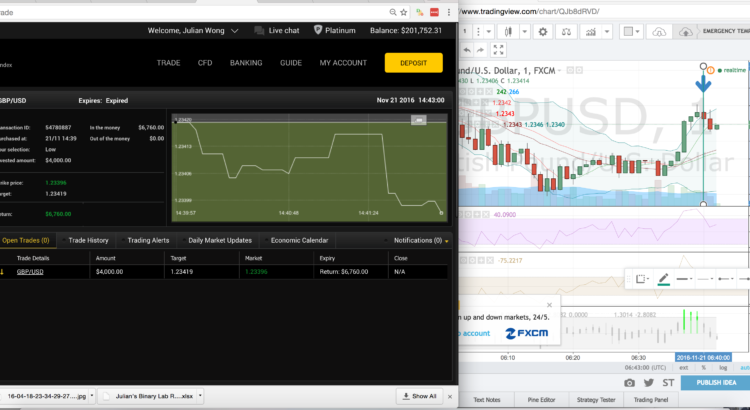Open the line template dropdown in drawing toolbar
Screen dimensions: 750x410
point(642,279)
